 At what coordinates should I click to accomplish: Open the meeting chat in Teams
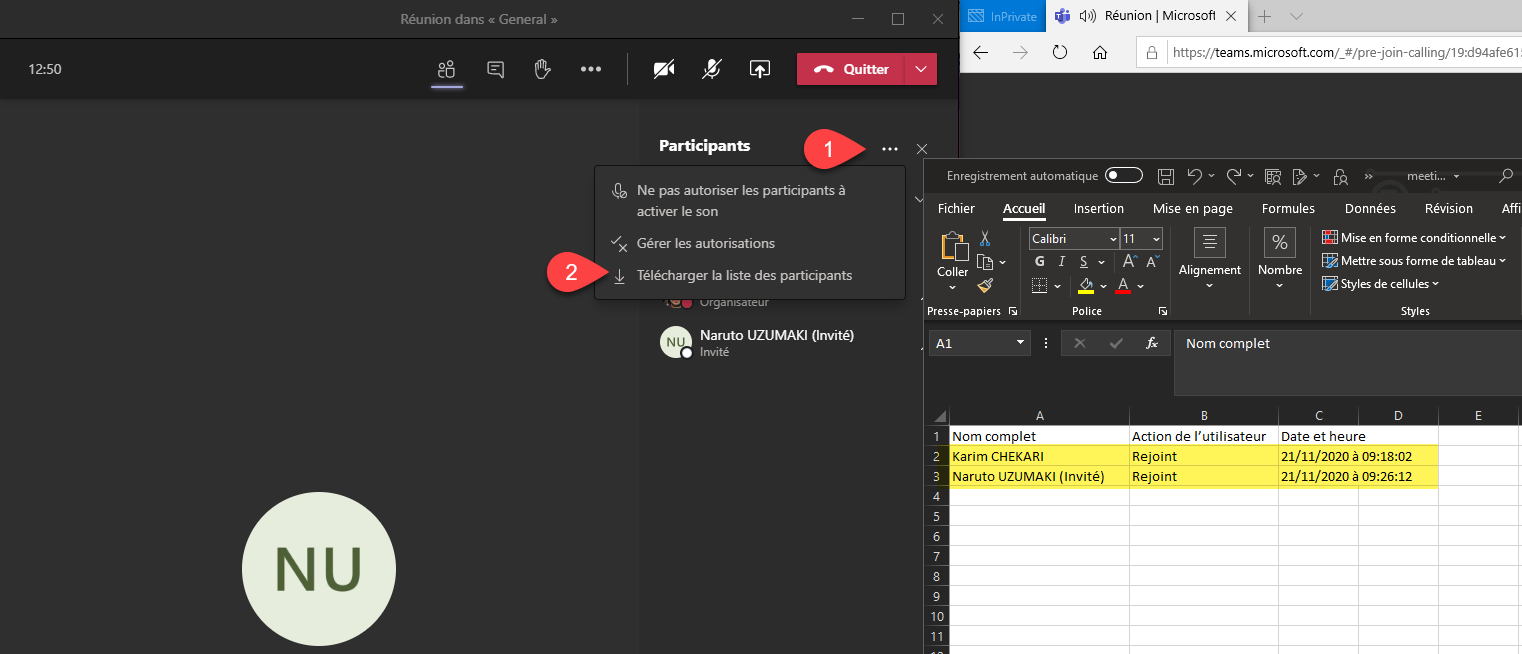[495, 69]
